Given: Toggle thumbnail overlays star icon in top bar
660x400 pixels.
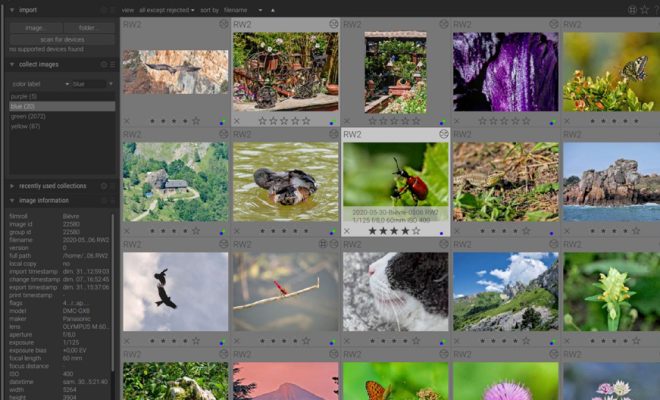Looking at the screenshot, I should 644,10.
